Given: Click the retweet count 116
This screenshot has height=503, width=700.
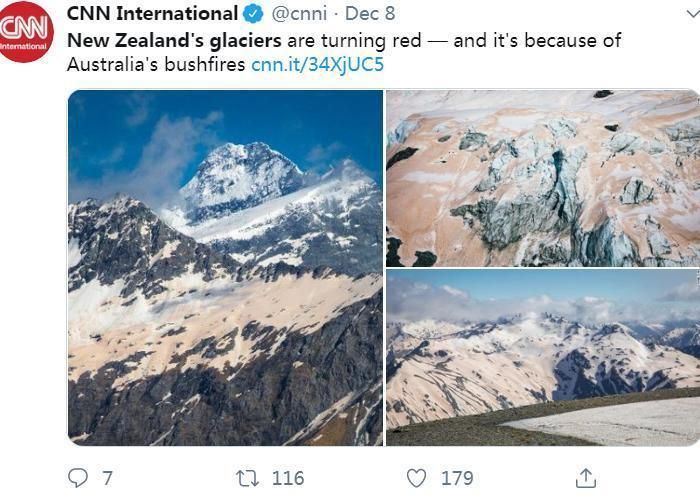Looking at the screenshot, I should [x=288, y=478].
